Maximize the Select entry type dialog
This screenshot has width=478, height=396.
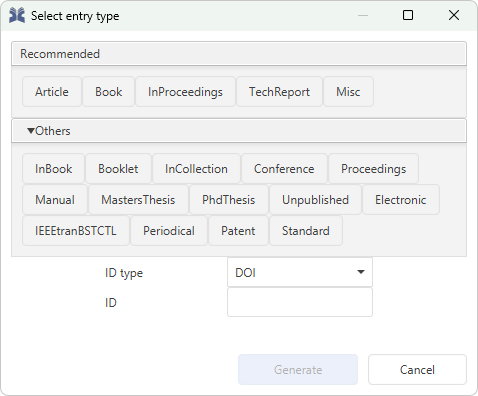(x=408, y=15)
